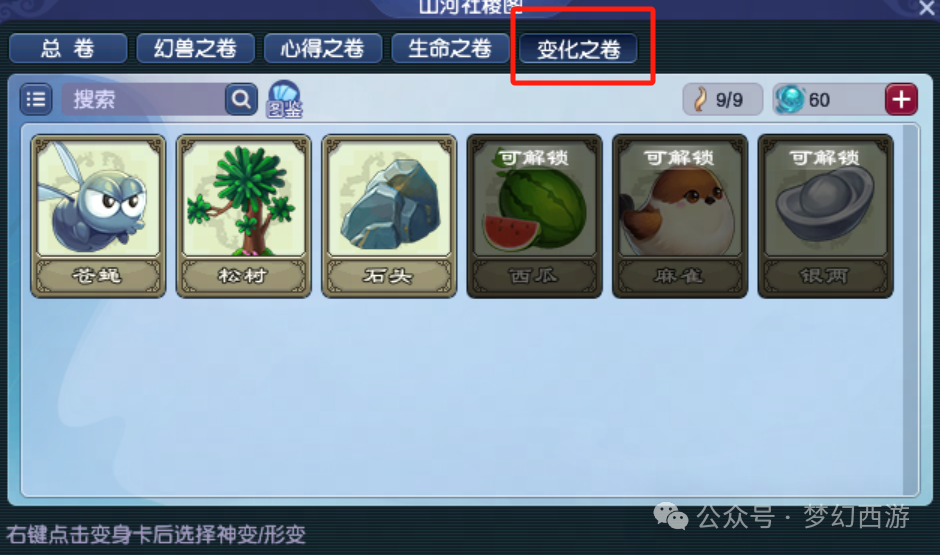
Task: Click the feather count 9/9 indicator
Action: (722, 99)
